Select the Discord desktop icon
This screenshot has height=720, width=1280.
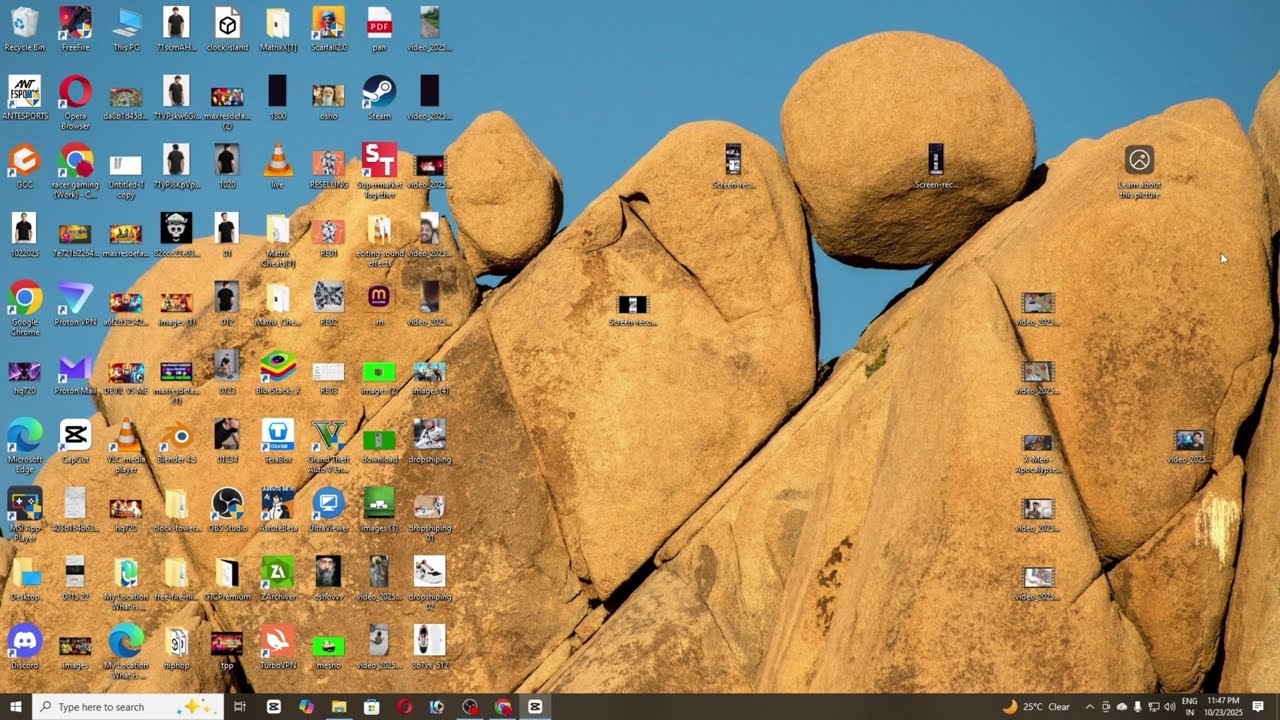[25, 646]
